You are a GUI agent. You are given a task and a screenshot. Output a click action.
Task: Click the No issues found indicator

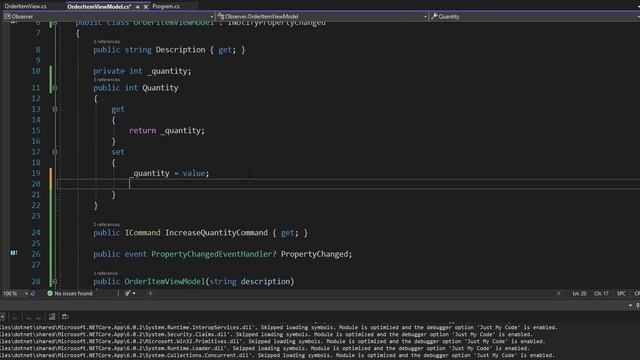coord(73,293)
